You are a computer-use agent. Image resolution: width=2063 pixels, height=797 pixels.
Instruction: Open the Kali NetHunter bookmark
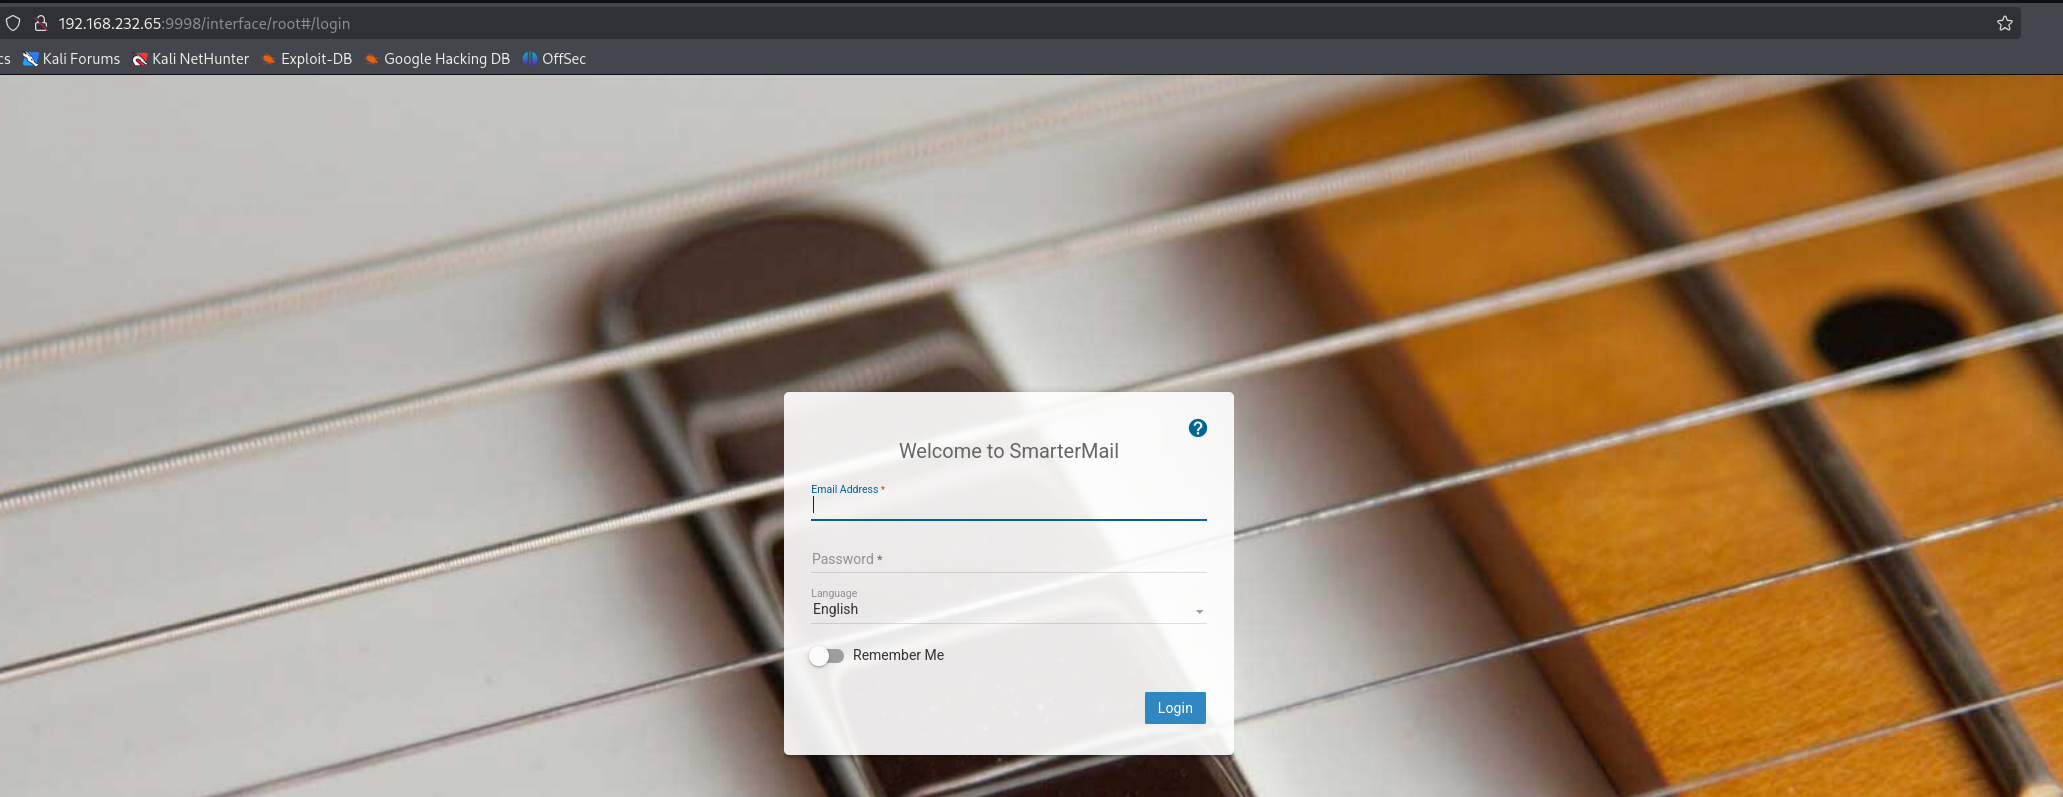coord(191,59)
